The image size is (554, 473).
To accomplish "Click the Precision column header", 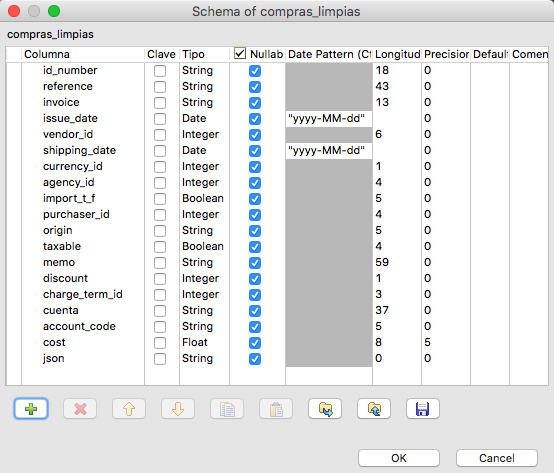I will 446,54.
